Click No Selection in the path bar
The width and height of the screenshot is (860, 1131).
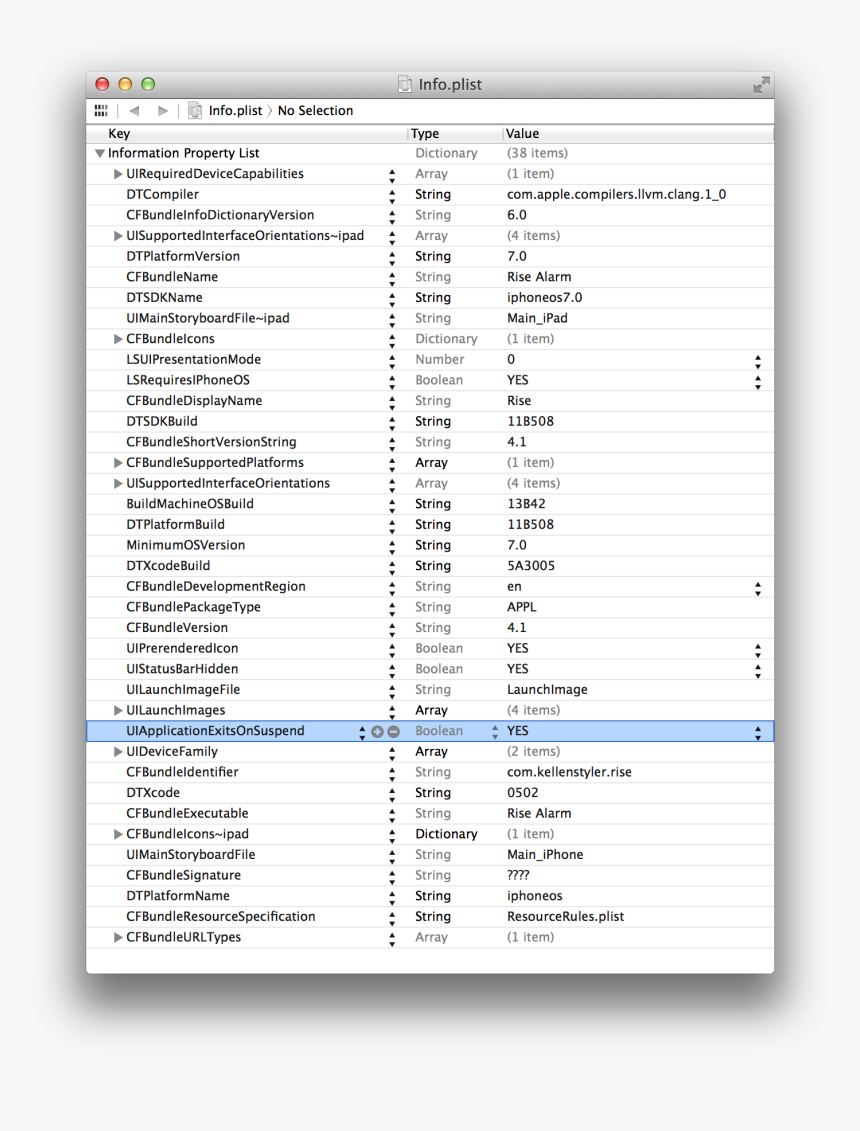coord(315,110)
